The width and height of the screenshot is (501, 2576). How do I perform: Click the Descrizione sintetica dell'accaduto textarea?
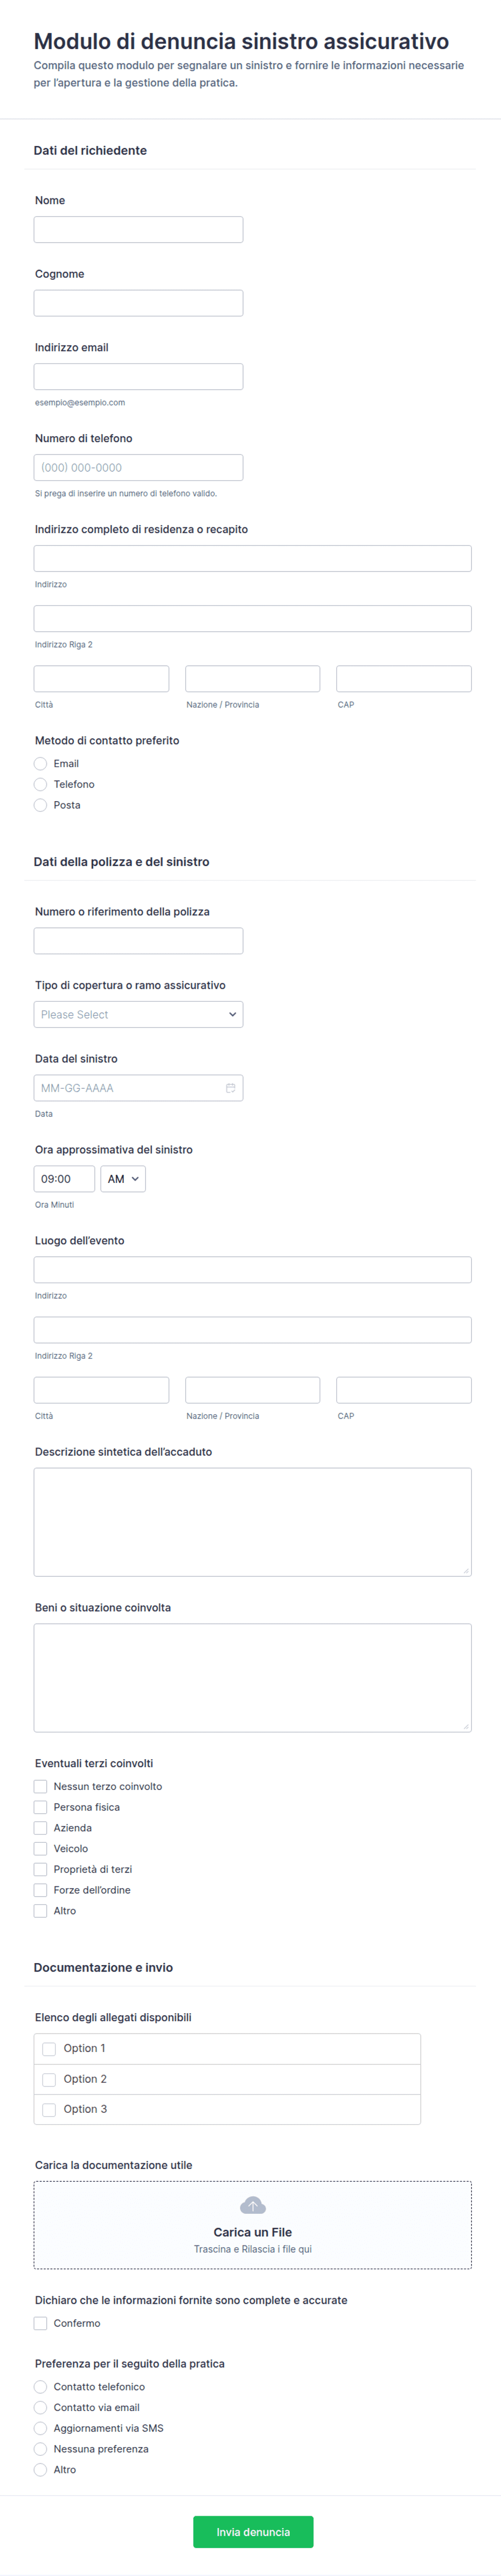tap(252, 1521)
